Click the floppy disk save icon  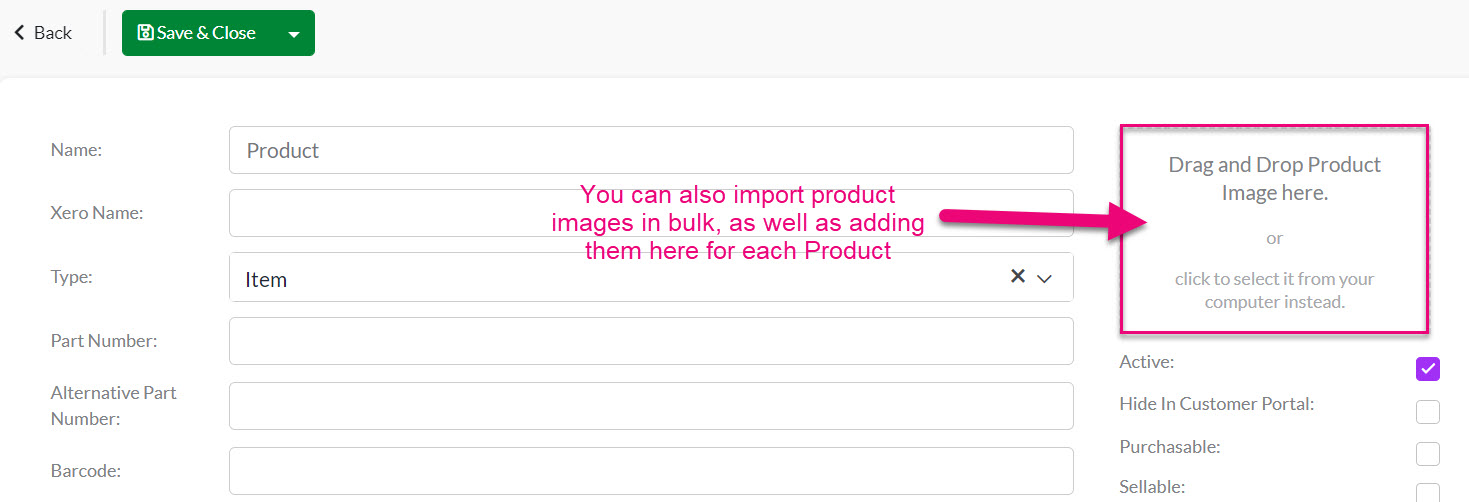tap(145, 33)
